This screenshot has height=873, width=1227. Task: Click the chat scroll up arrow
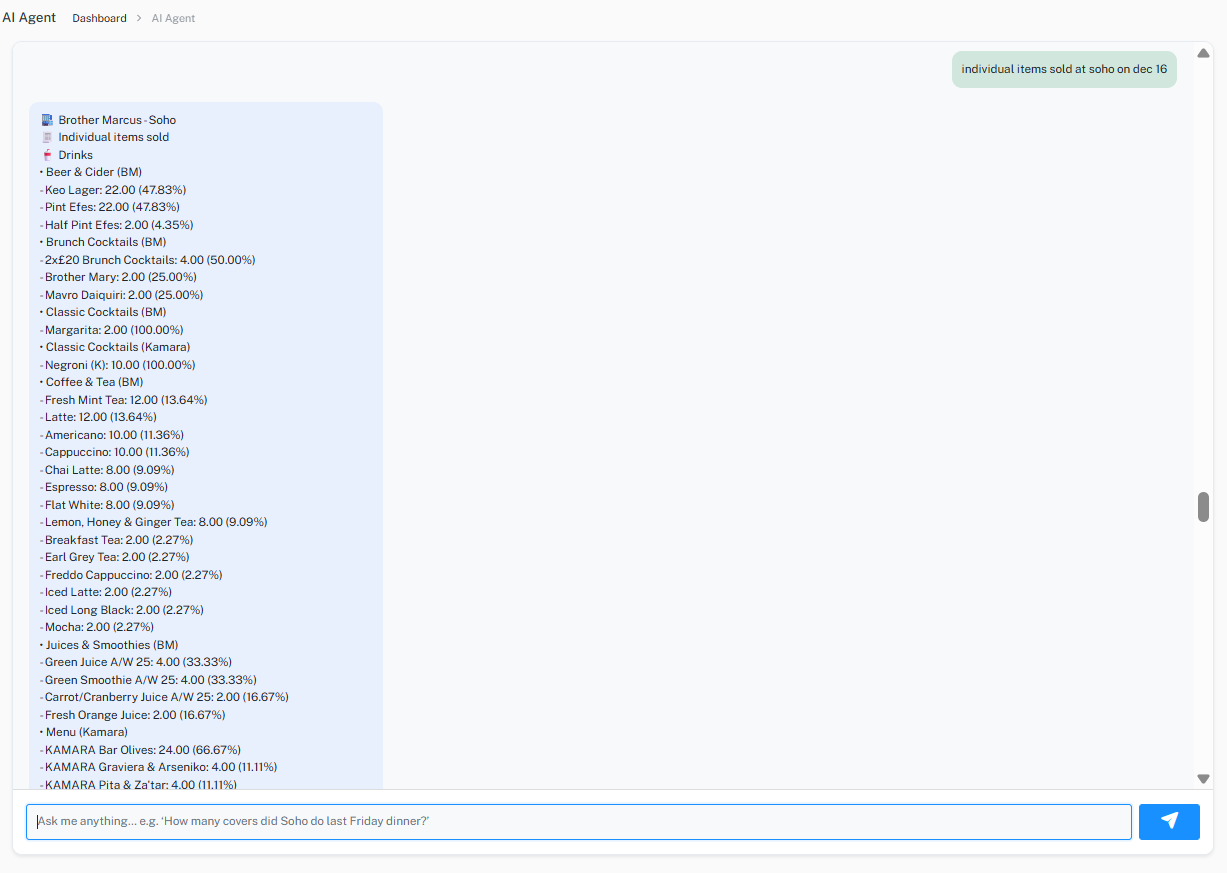1203,53
